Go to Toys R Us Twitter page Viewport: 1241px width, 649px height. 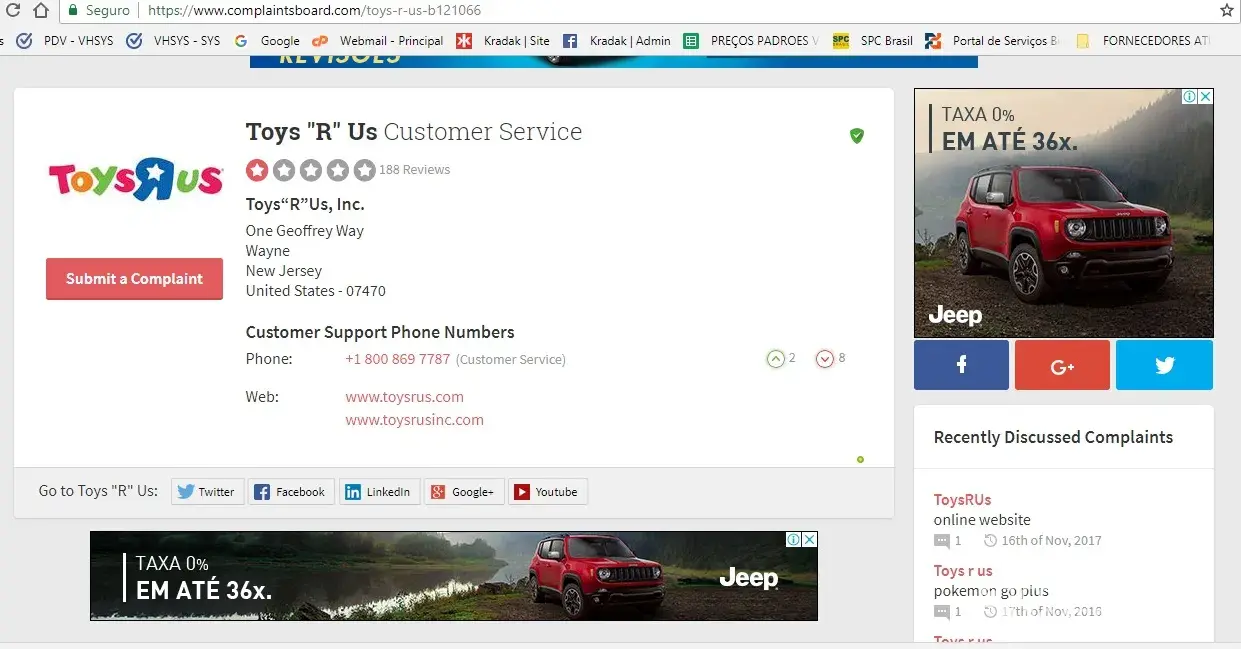208,492
